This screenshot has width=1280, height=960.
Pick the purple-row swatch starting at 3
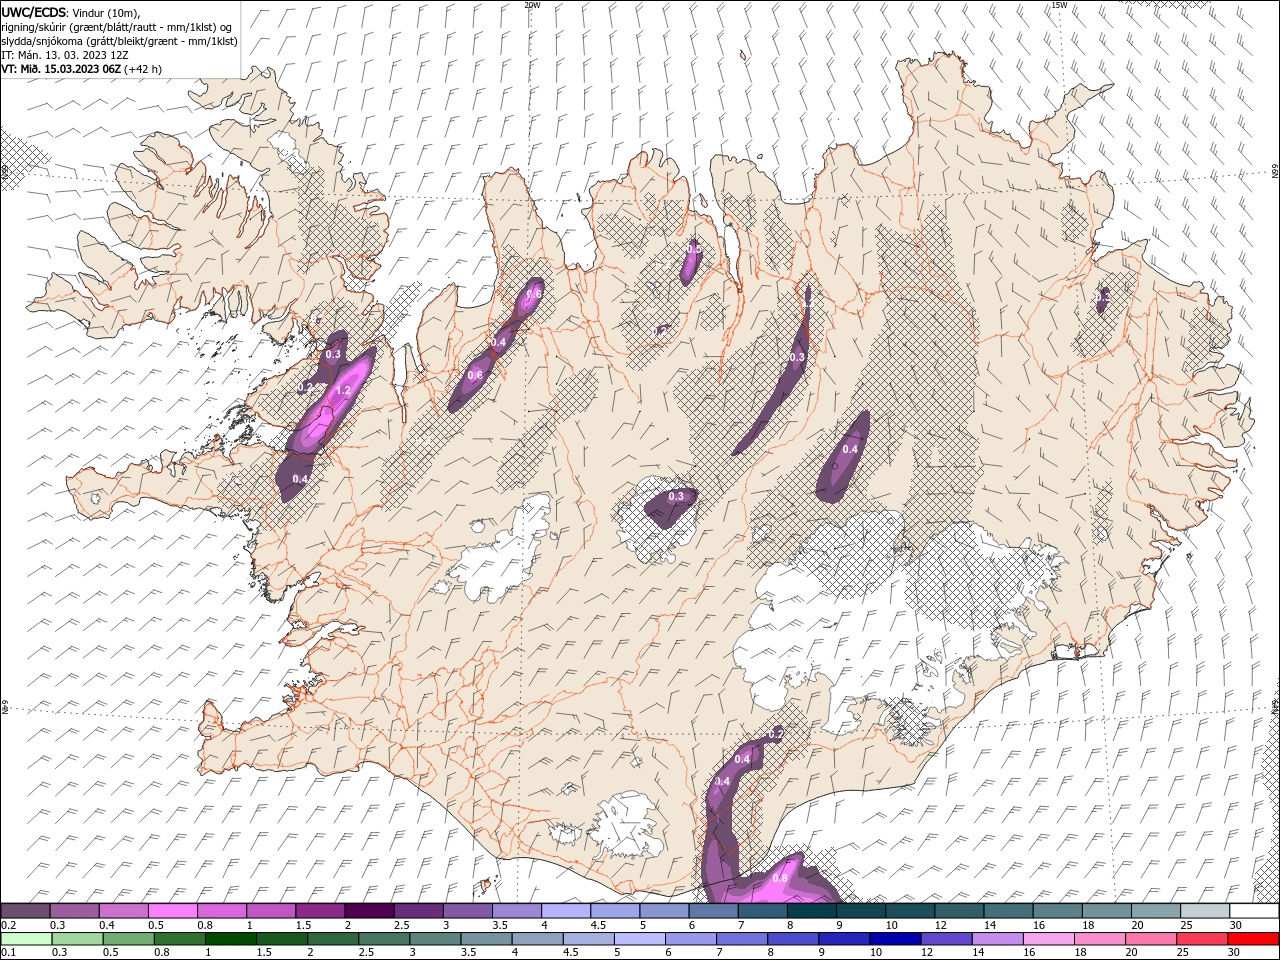[467, 911]
